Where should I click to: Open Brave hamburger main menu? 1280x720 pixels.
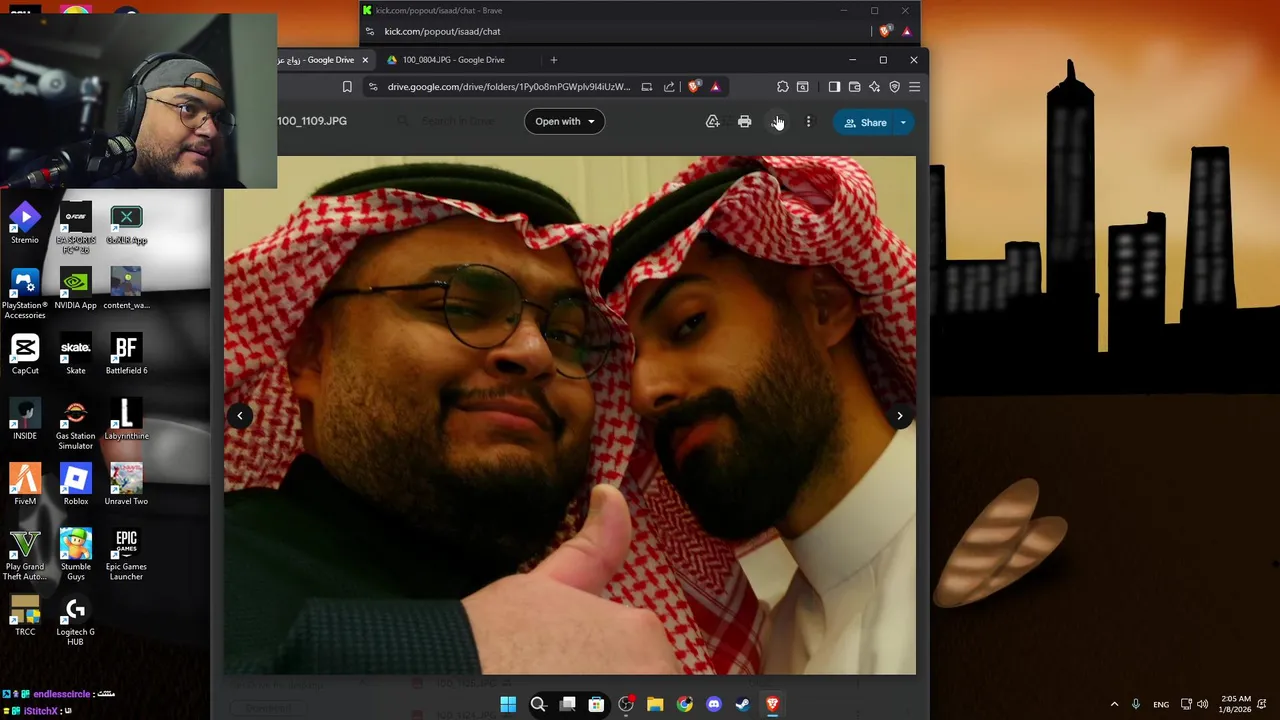[914, 87]
